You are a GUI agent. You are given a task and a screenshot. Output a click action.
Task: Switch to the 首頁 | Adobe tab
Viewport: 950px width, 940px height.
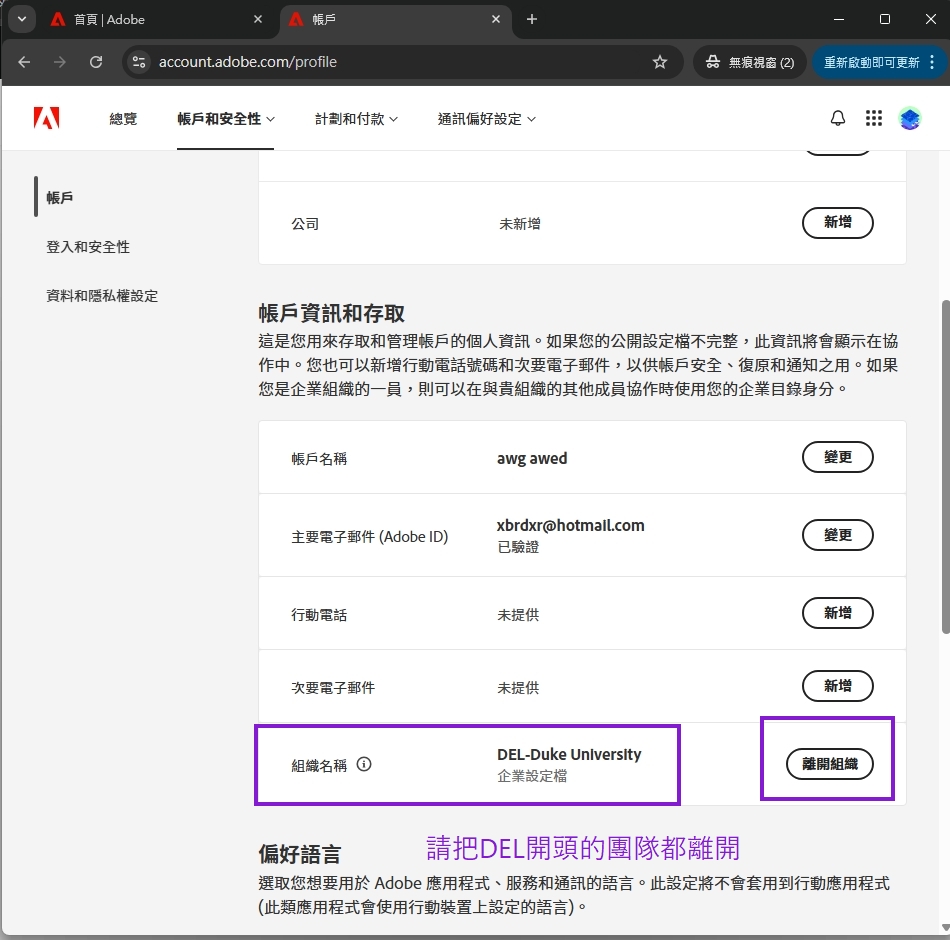pyautogui.click(x=150, y=19)
